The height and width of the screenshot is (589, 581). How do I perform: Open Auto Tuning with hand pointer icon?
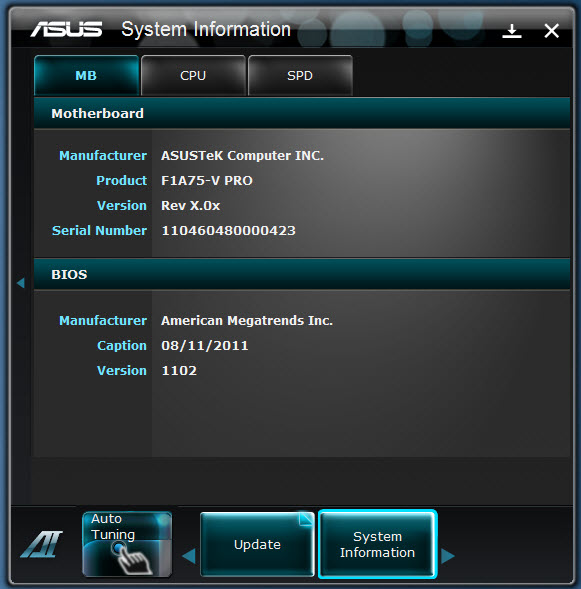tap(127, 544)
